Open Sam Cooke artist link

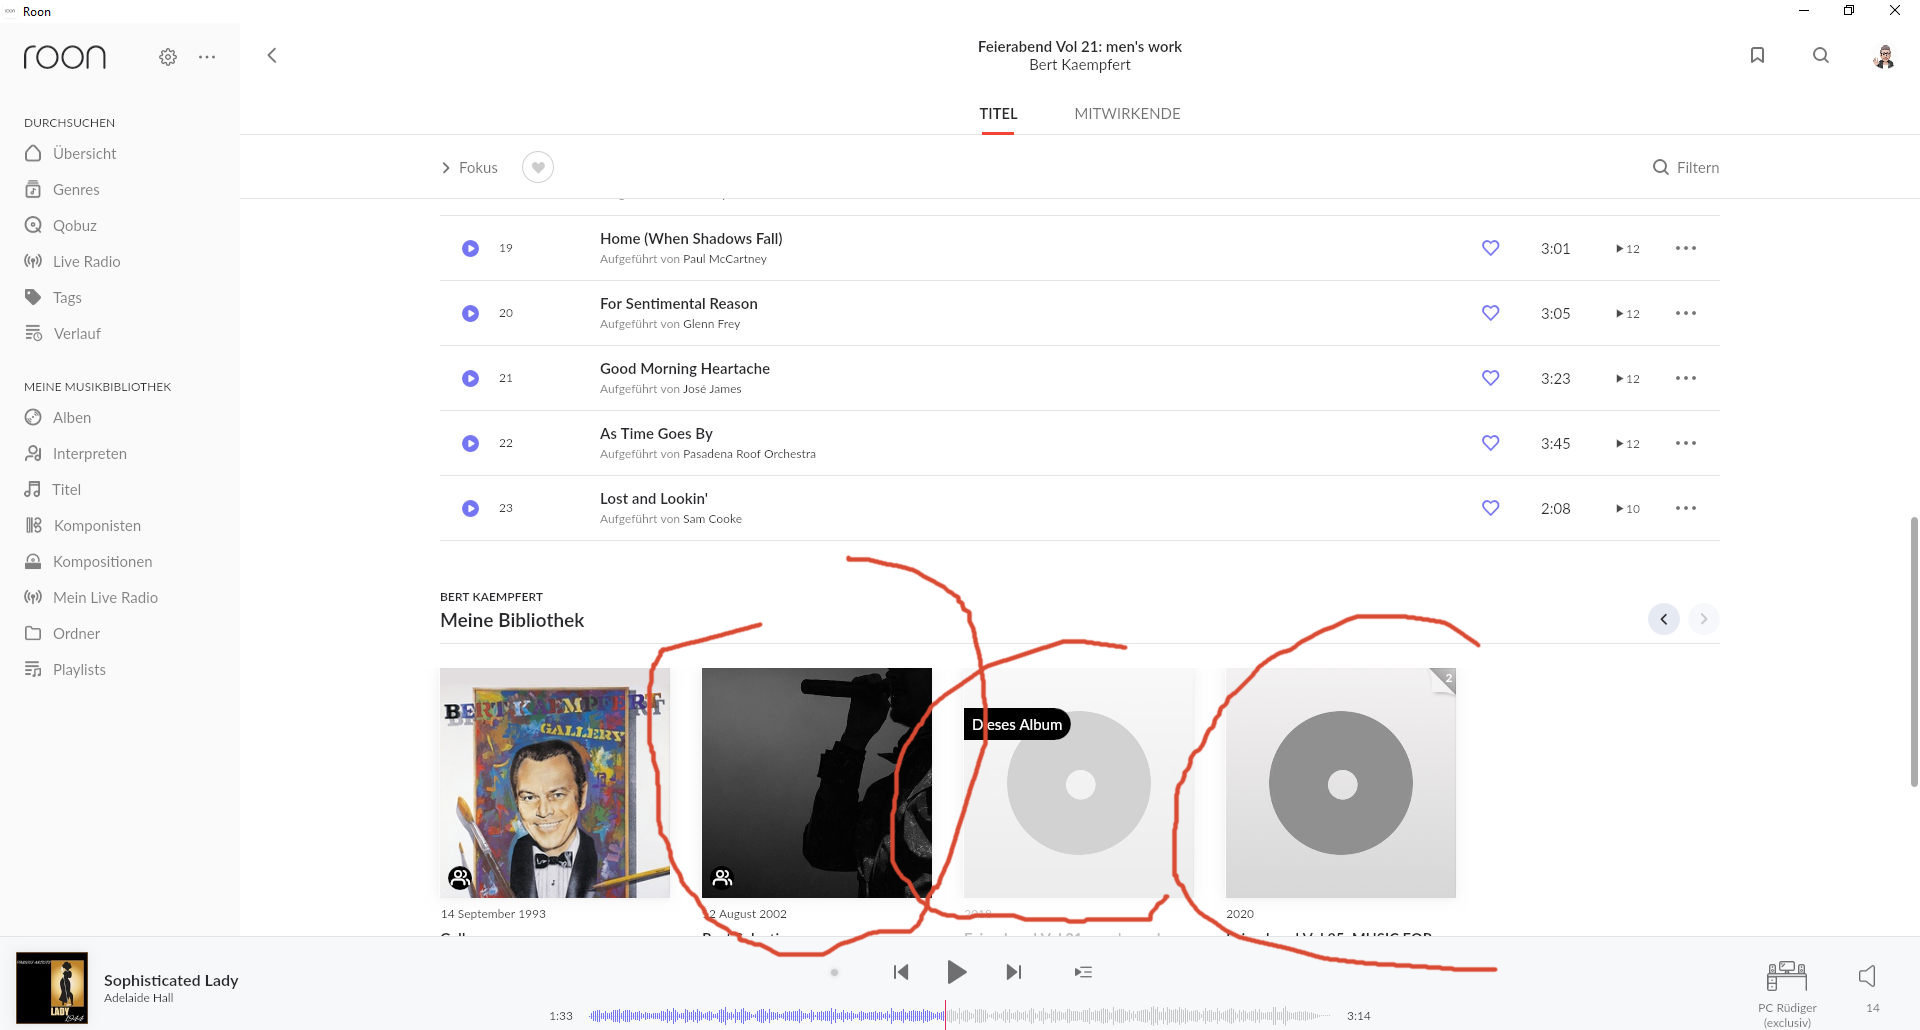pos(712,519)
